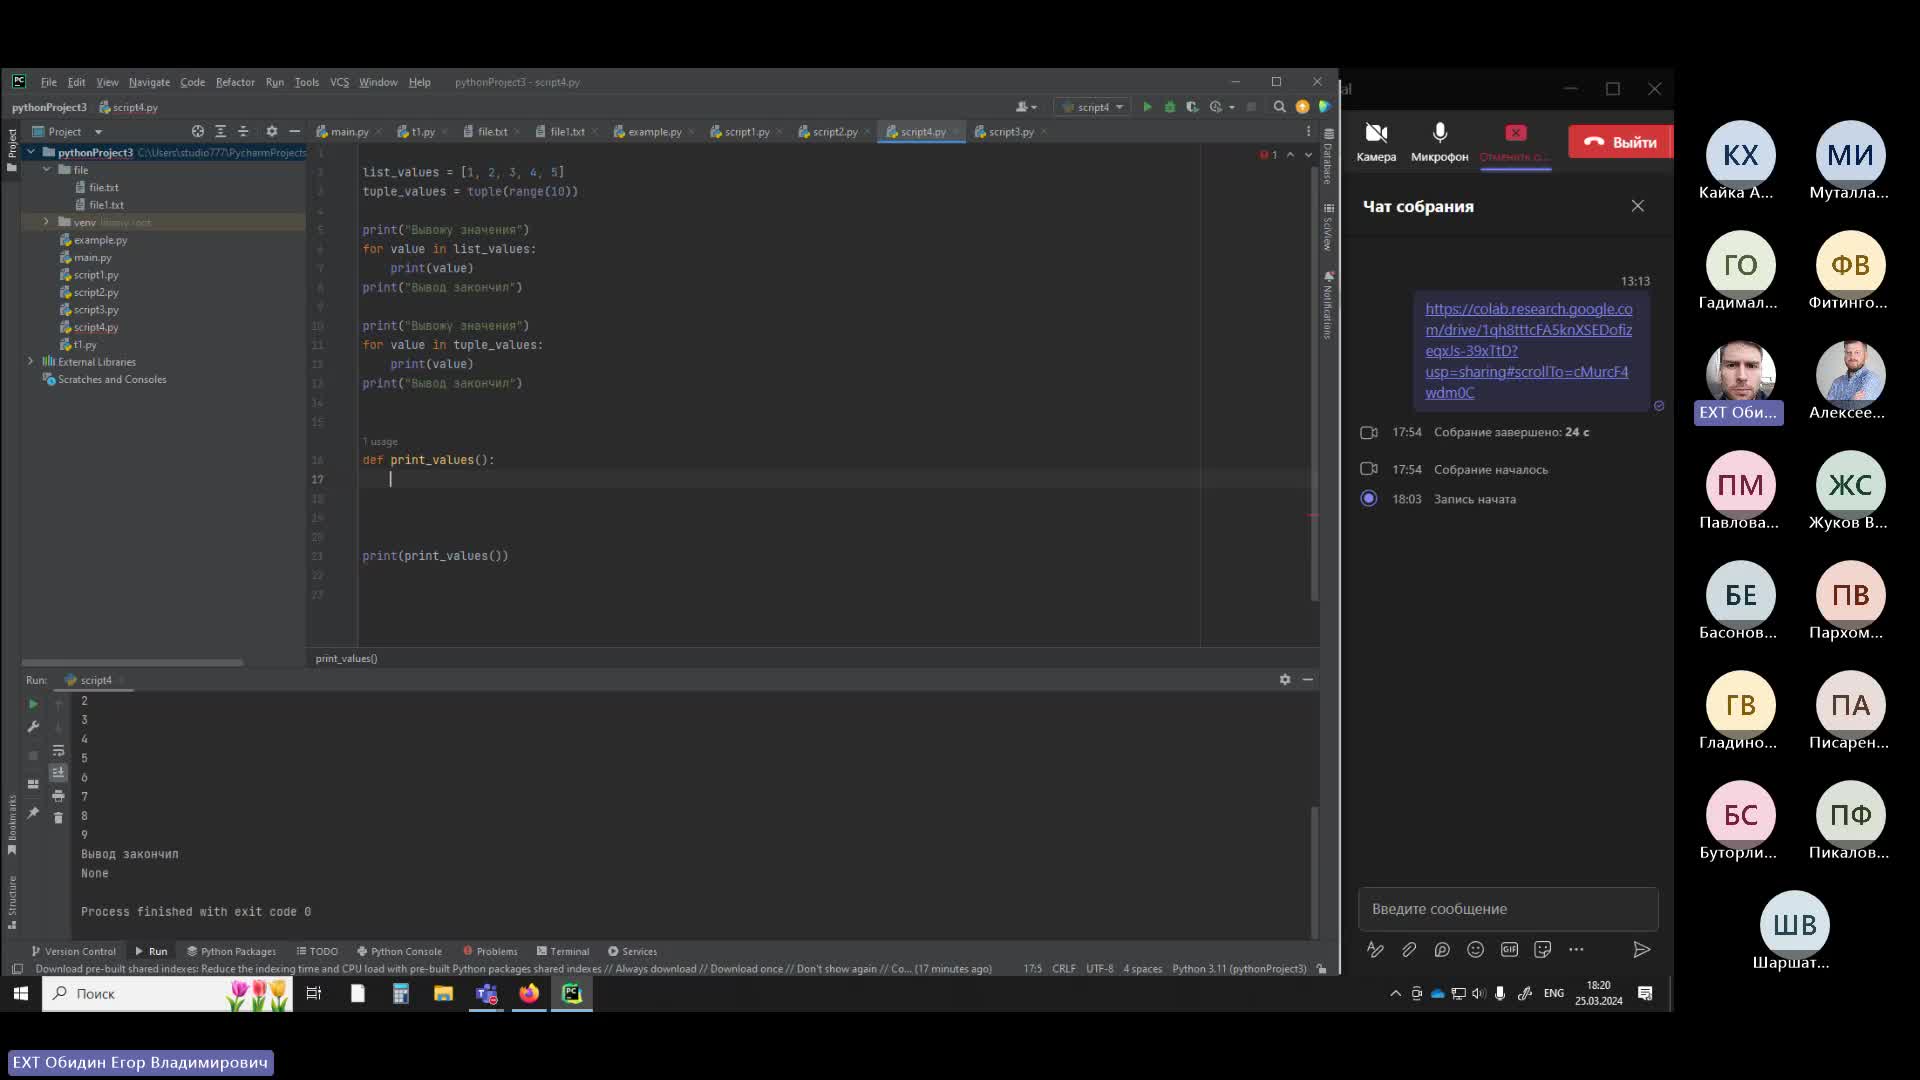Toggle the Bookmarks side tool button
This screenshot has width=1920, height=1080.
point(12,826)
